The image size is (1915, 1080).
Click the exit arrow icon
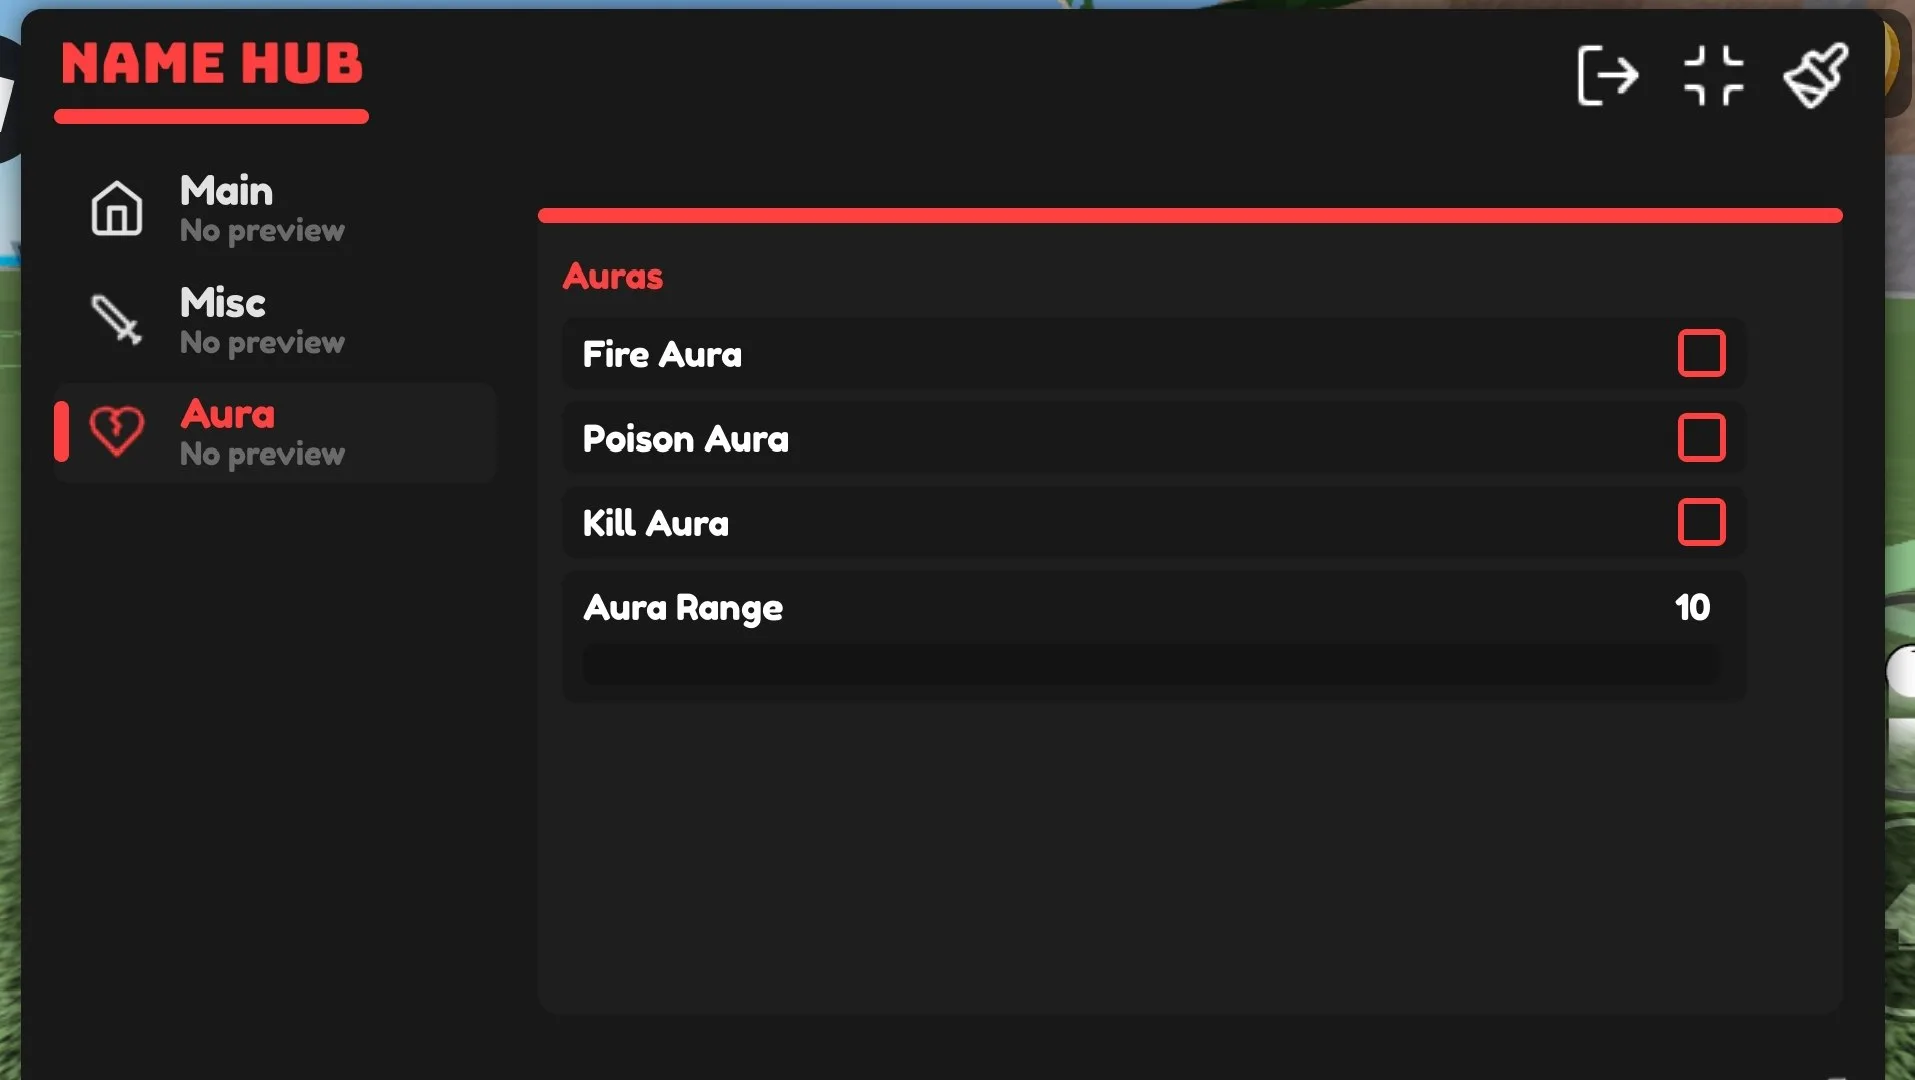[1608, 75]
